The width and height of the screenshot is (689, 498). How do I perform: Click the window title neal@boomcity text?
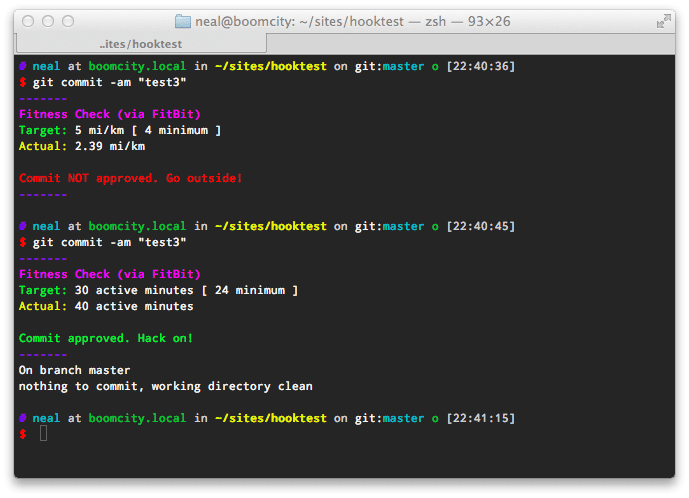tap(353, 21)
